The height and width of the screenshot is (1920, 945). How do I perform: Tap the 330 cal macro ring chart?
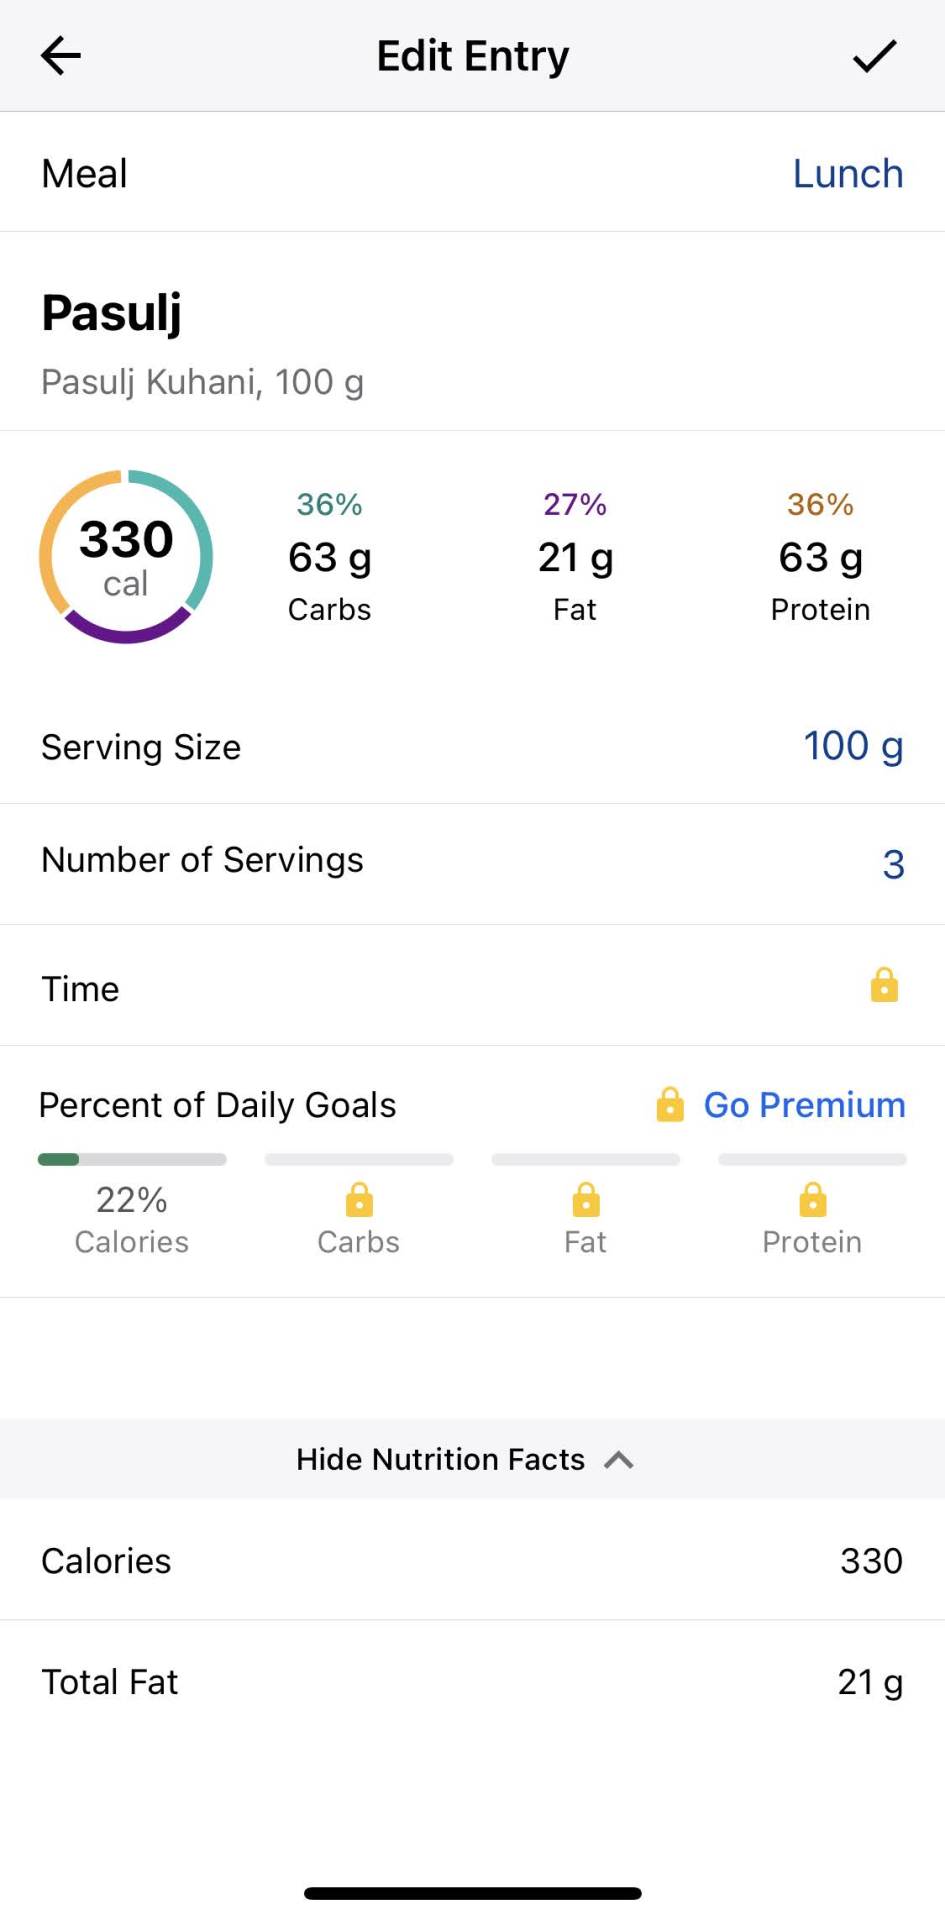pos(126,556)
